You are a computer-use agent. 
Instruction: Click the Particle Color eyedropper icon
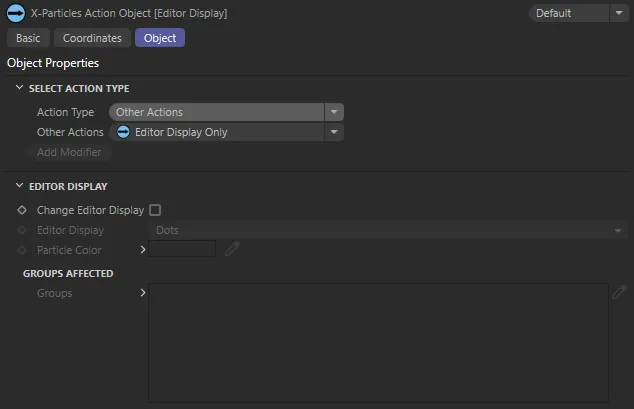pyautogui.click(x=232, y=250)
